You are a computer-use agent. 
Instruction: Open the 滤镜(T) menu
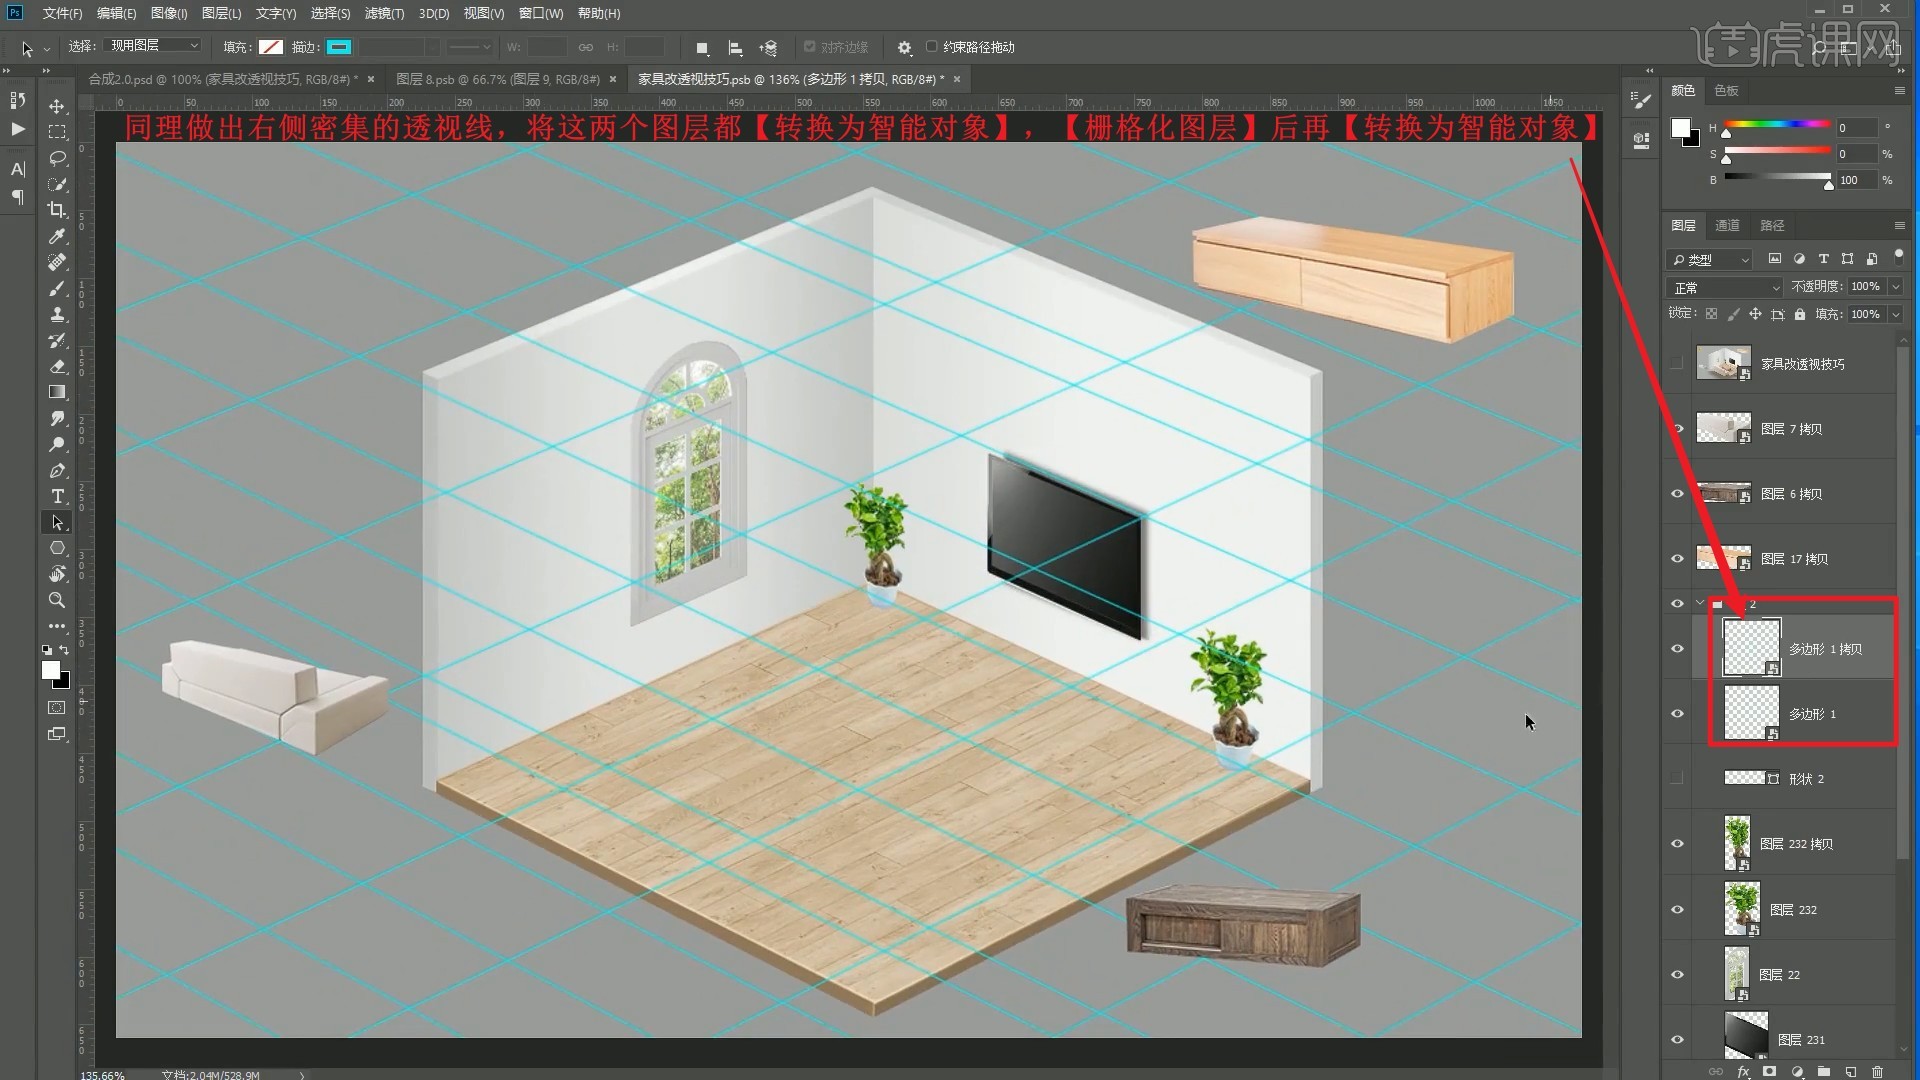coord(384,13)
